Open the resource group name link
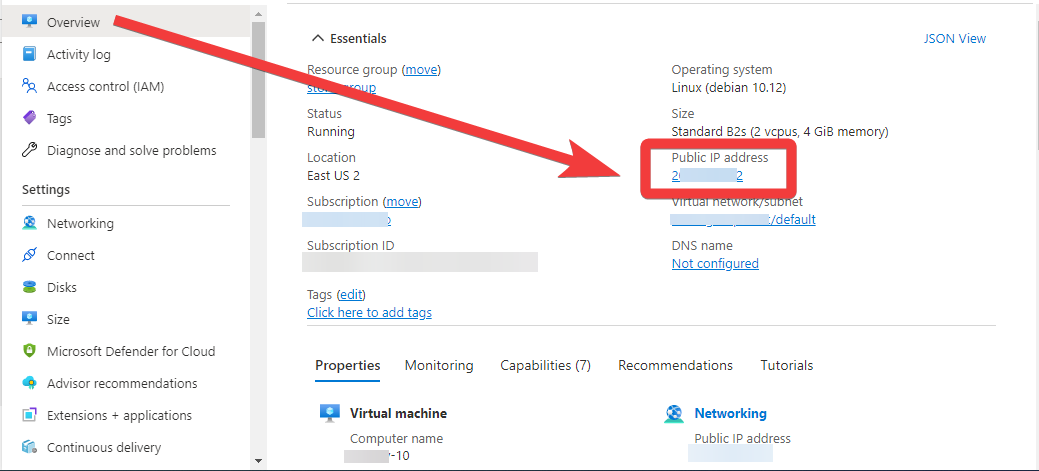Viewport: 1039px width, 471px height. (341, 87)
